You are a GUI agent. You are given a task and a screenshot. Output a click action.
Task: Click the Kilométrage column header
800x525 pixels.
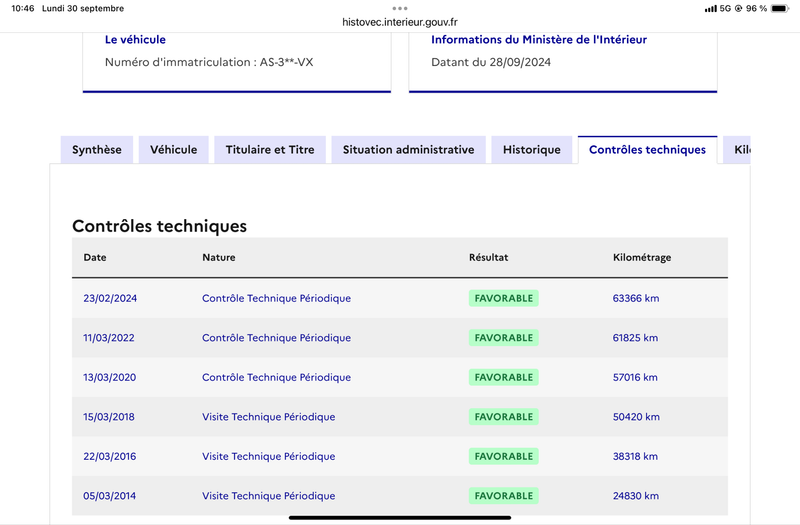(642, 257)
